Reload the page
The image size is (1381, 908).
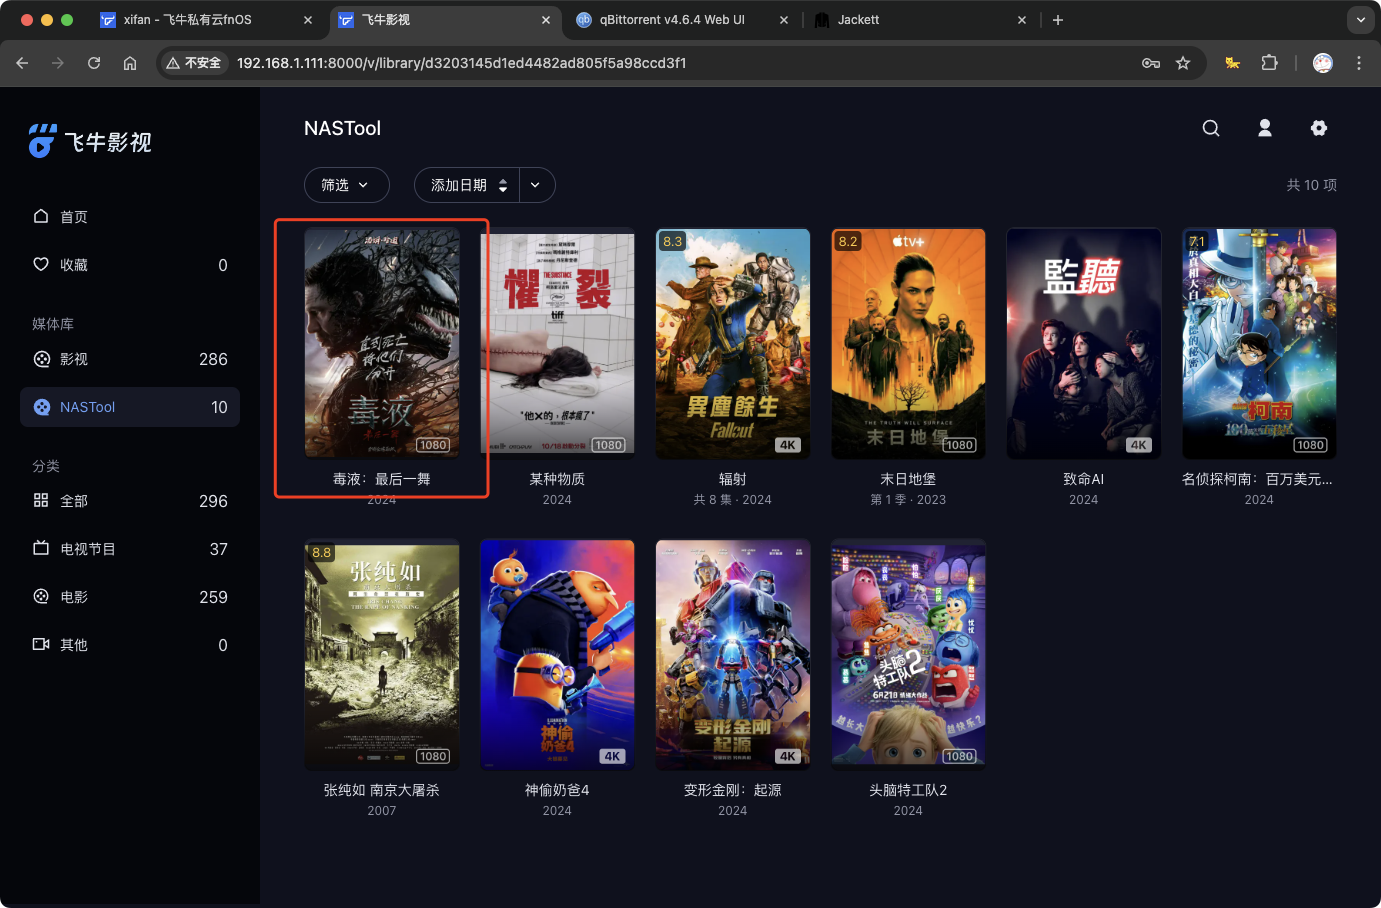tap(94, 63)
